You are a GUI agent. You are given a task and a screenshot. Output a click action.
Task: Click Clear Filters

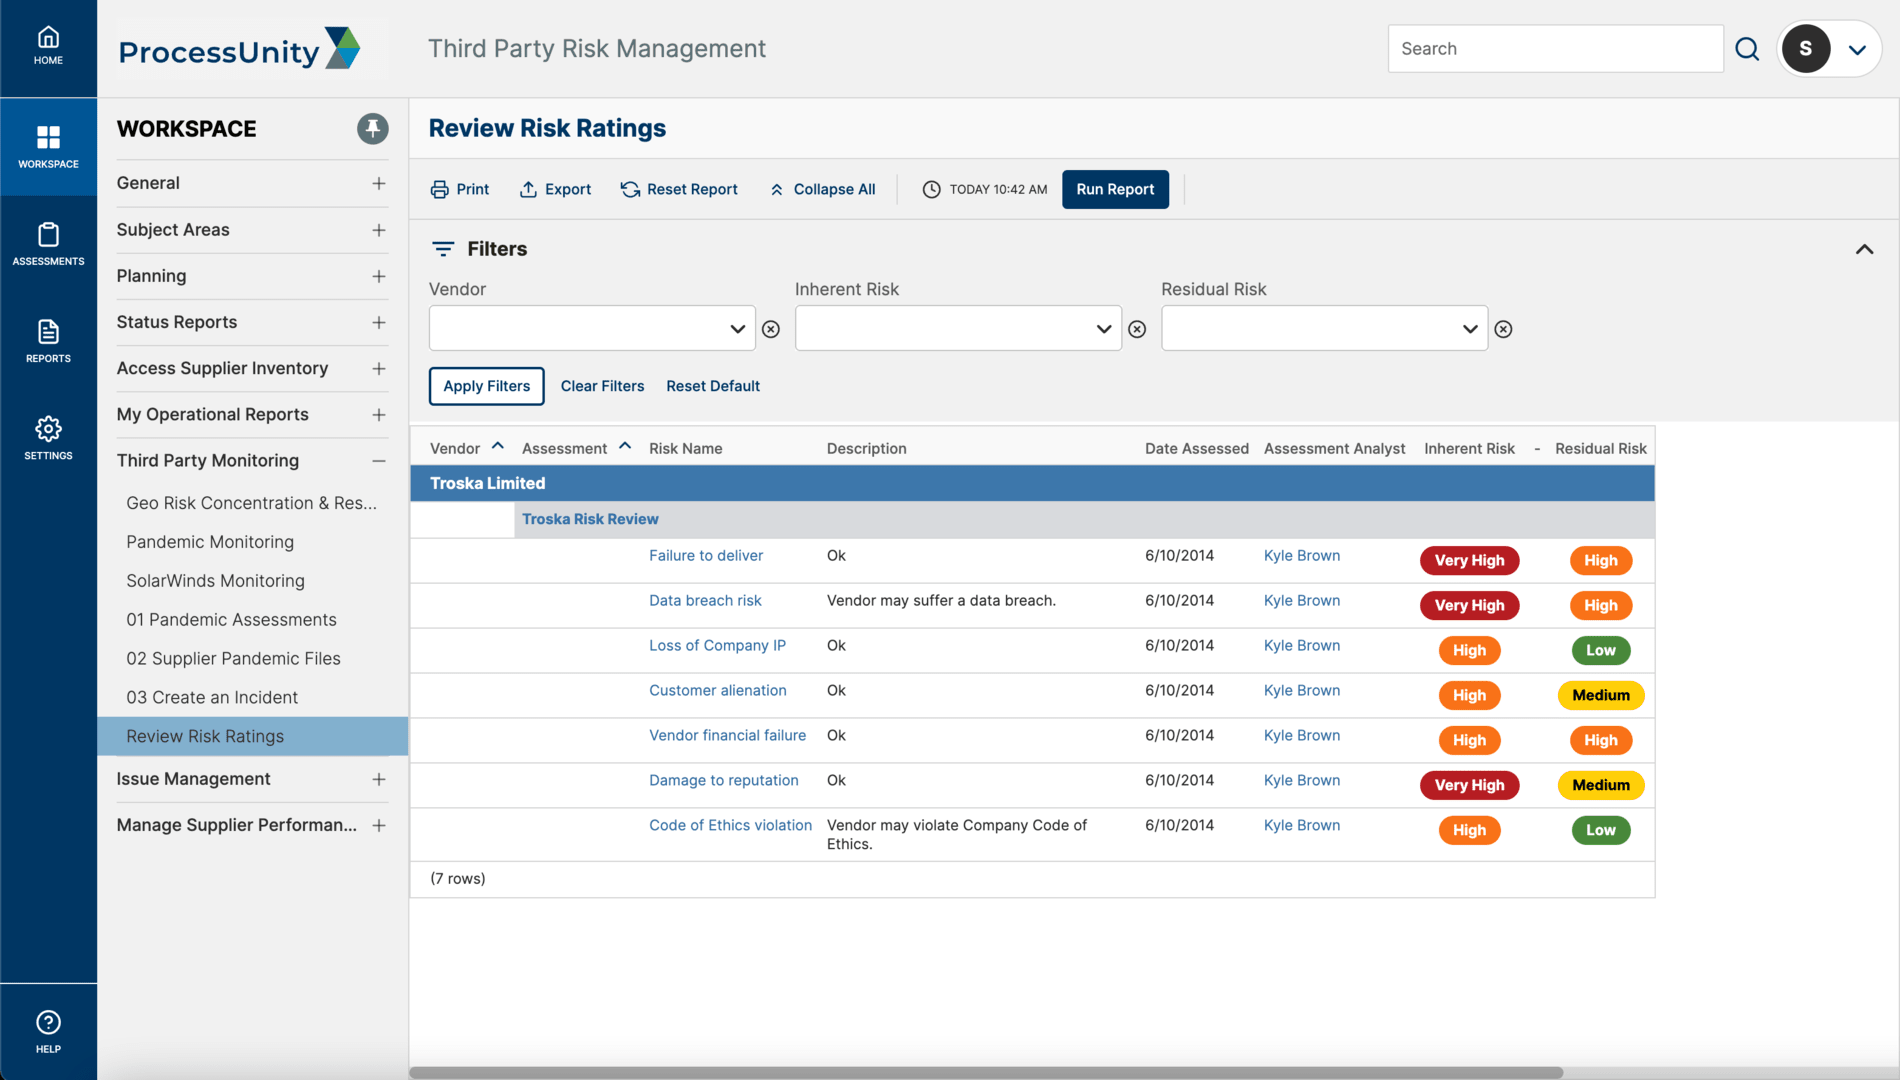click(602, 386)
